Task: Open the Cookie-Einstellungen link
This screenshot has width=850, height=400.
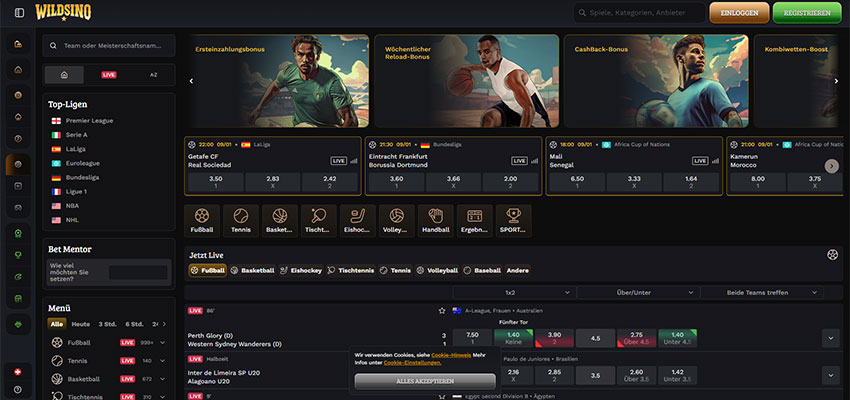Action: click(x=412, y=363)
